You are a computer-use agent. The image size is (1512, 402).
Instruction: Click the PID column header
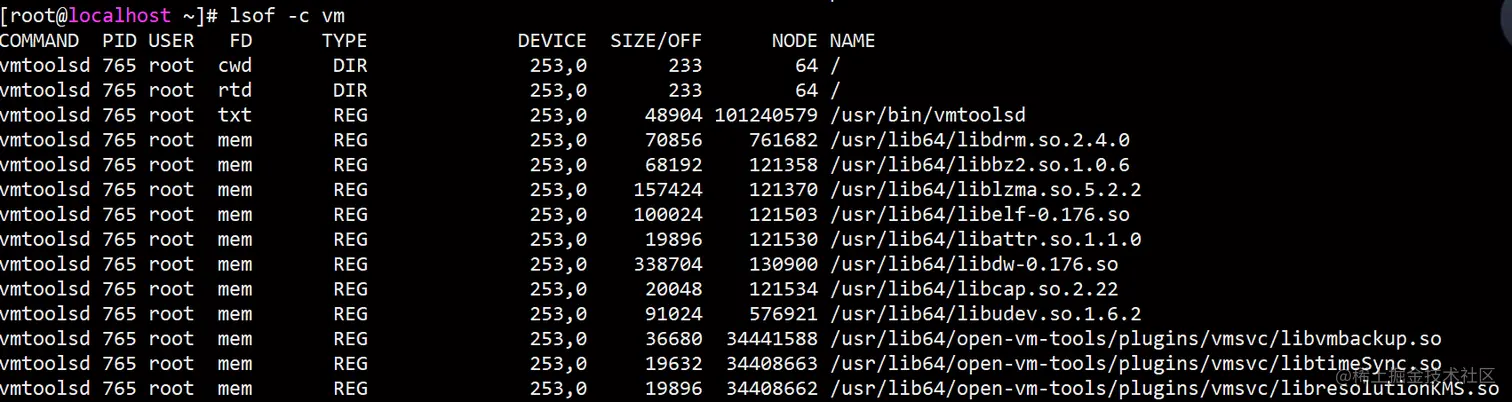pos(120,41)
